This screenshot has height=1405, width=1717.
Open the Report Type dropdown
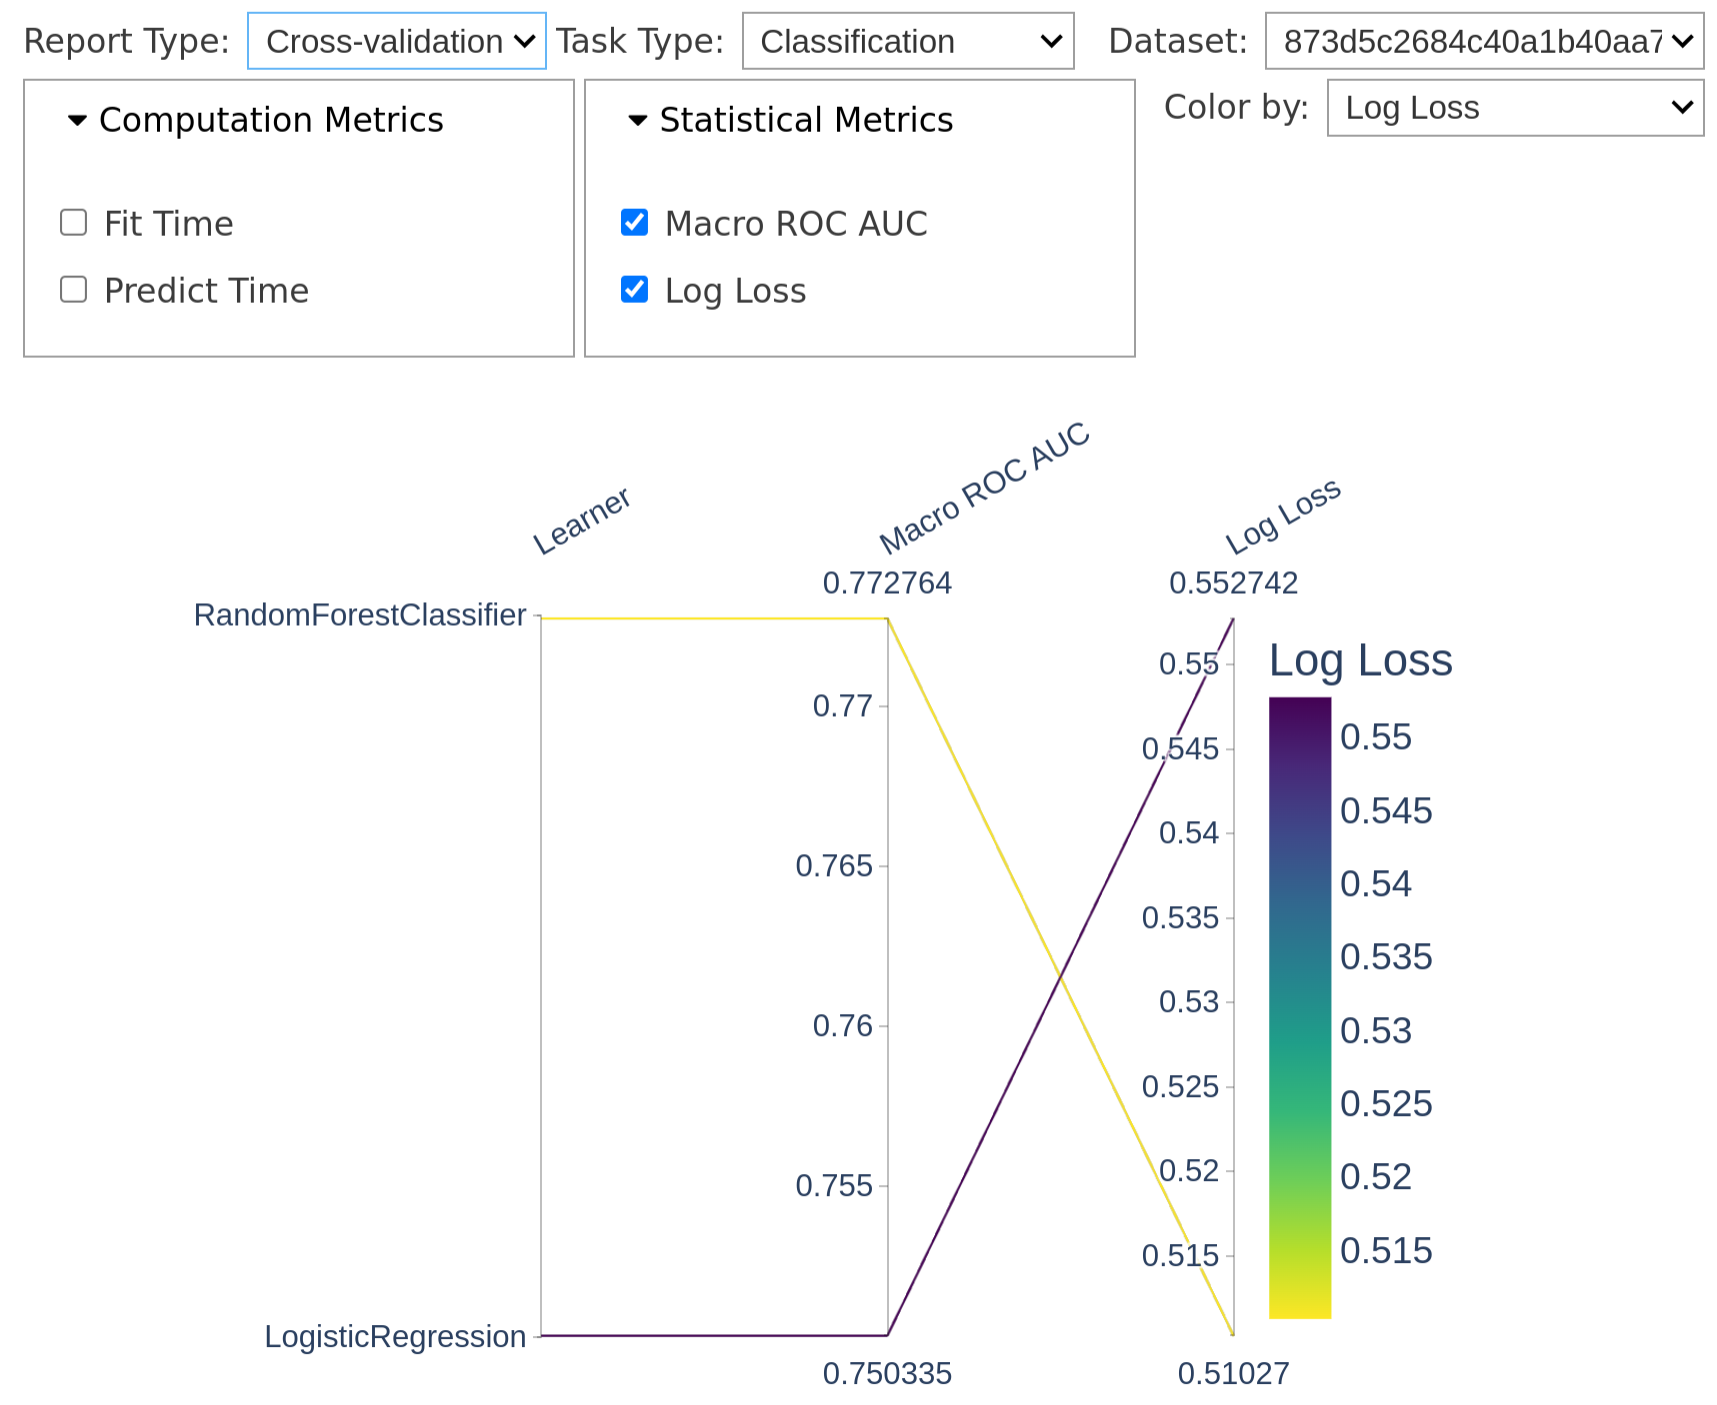tap(396, 41)
